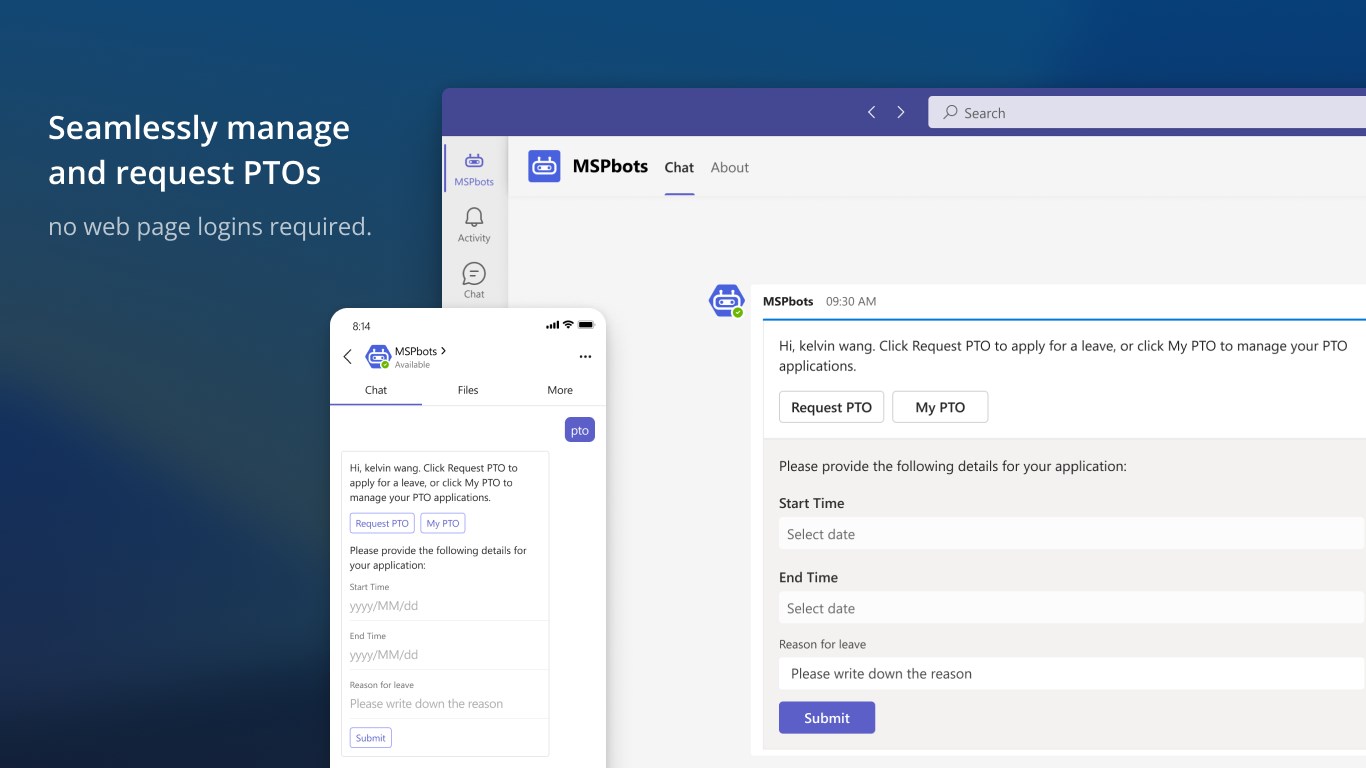Tap the 'Hi, kelvin wang' greeting on phone
This screenshot has height=768, width=1366.
pyautogui.click(x=434, y=482)
